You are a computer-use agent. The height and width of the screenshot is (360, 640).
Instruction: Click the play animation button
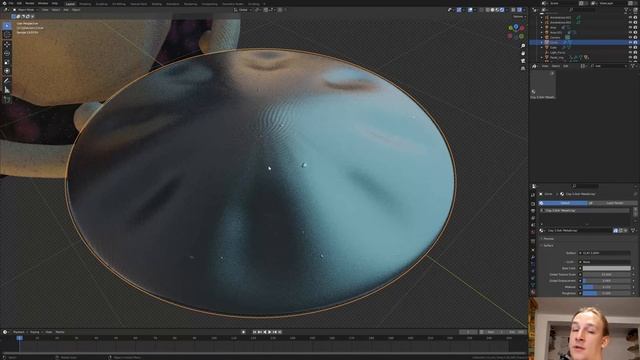(x=270, y=332)
